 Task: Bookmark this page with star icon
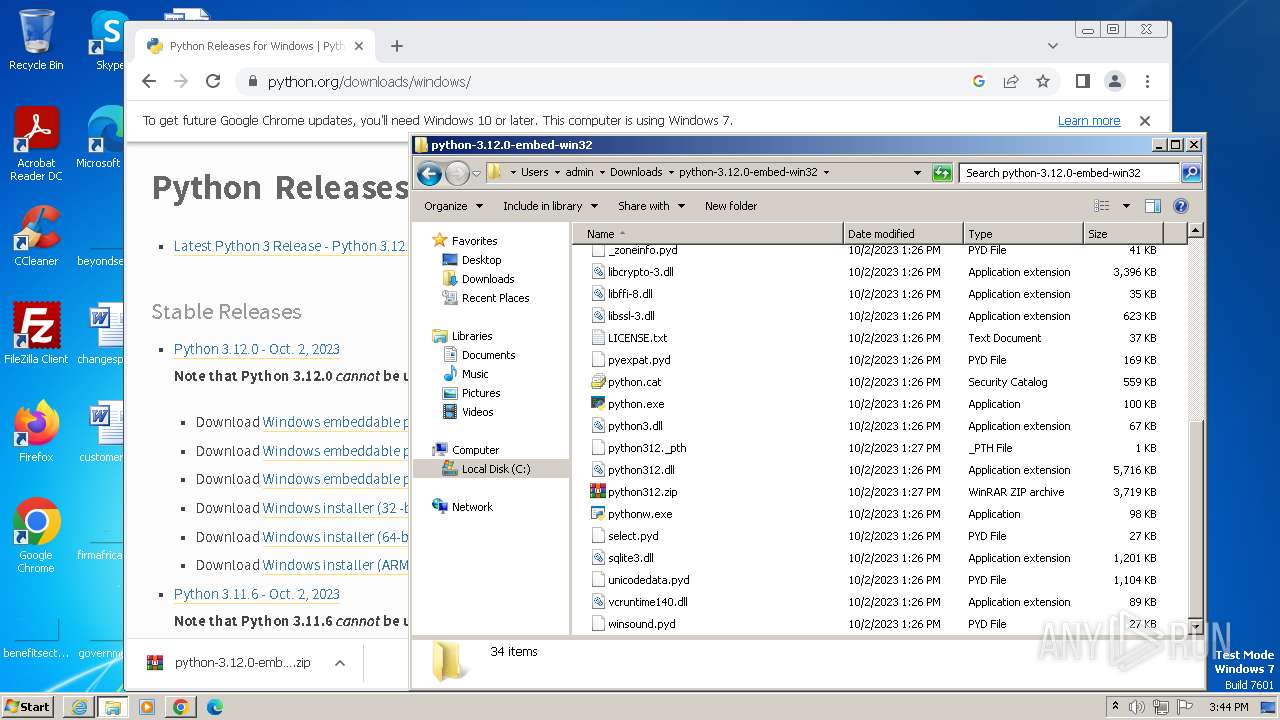1043,82
